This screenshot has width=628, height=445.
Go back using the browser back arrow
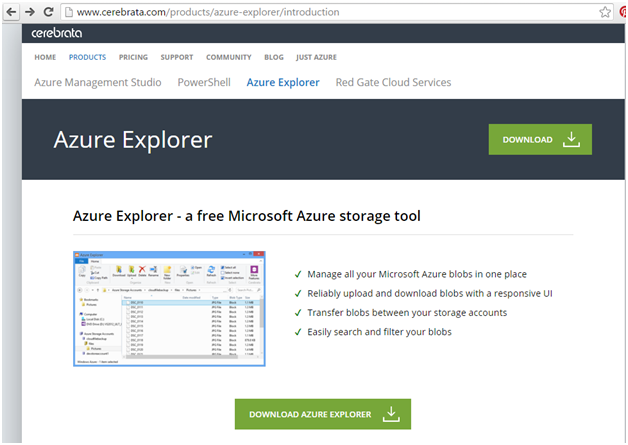click(x=11, y=12)
